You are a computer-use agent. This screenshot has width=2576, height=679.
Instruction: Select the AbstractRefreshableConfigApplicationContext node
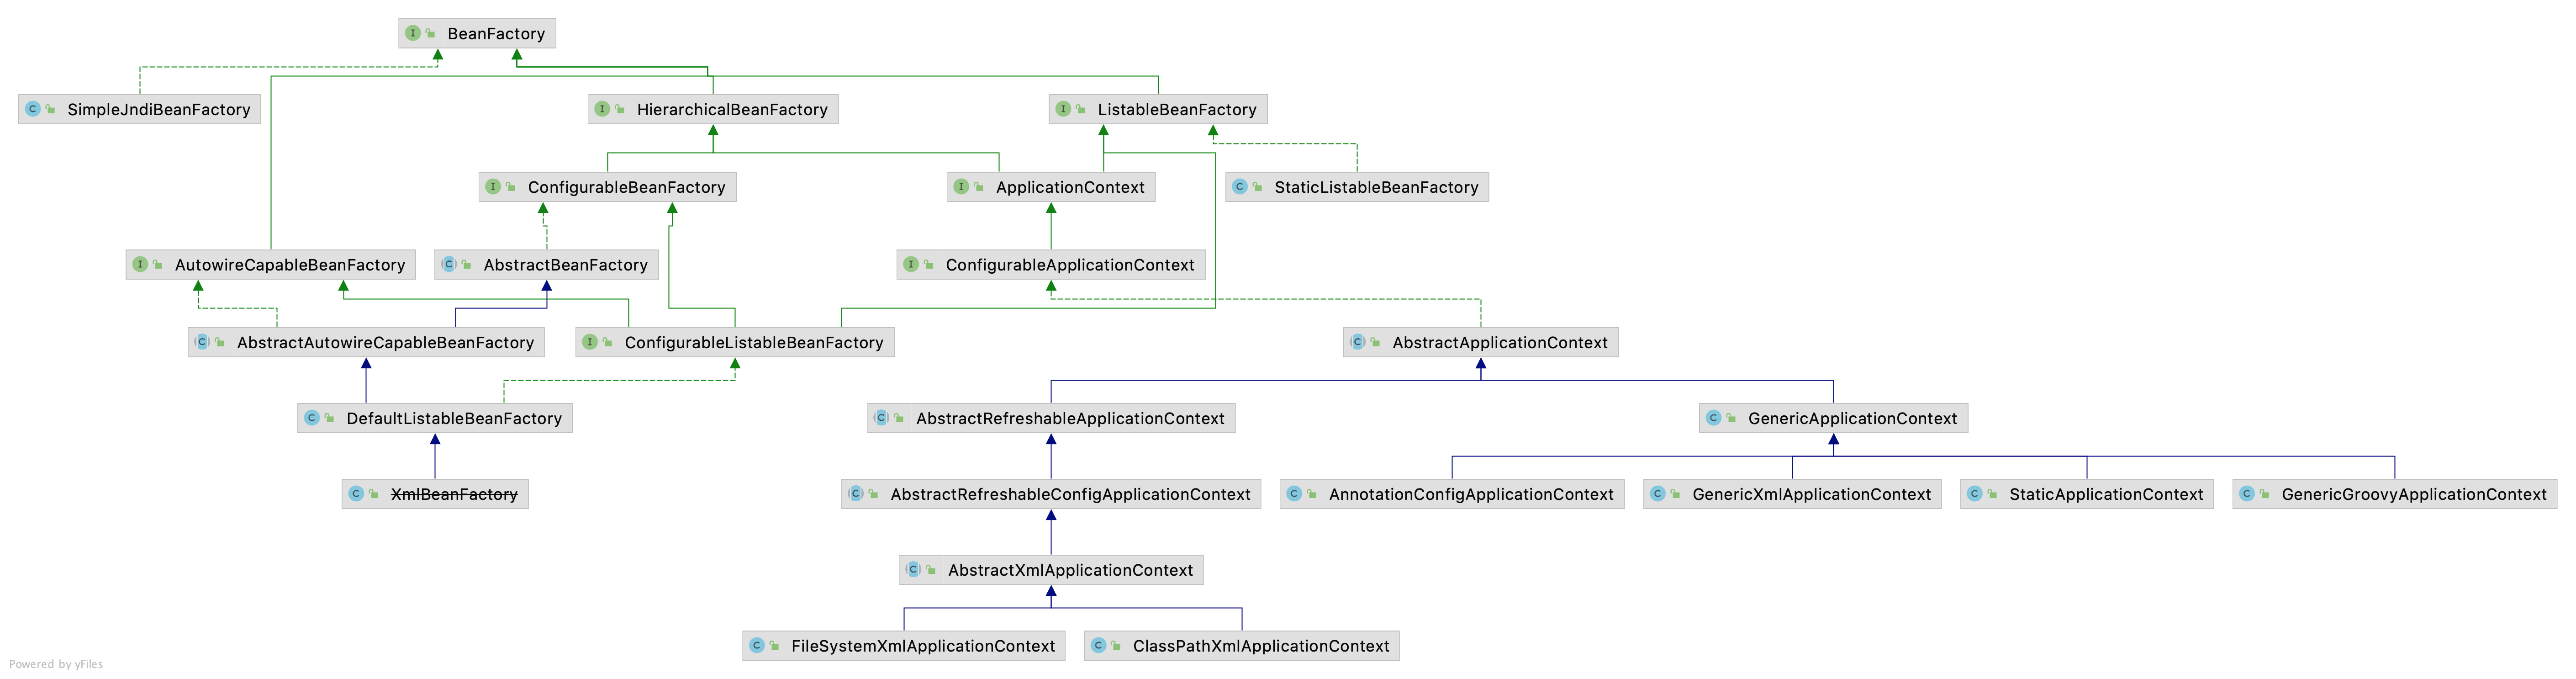click(x=1069, y=494)
